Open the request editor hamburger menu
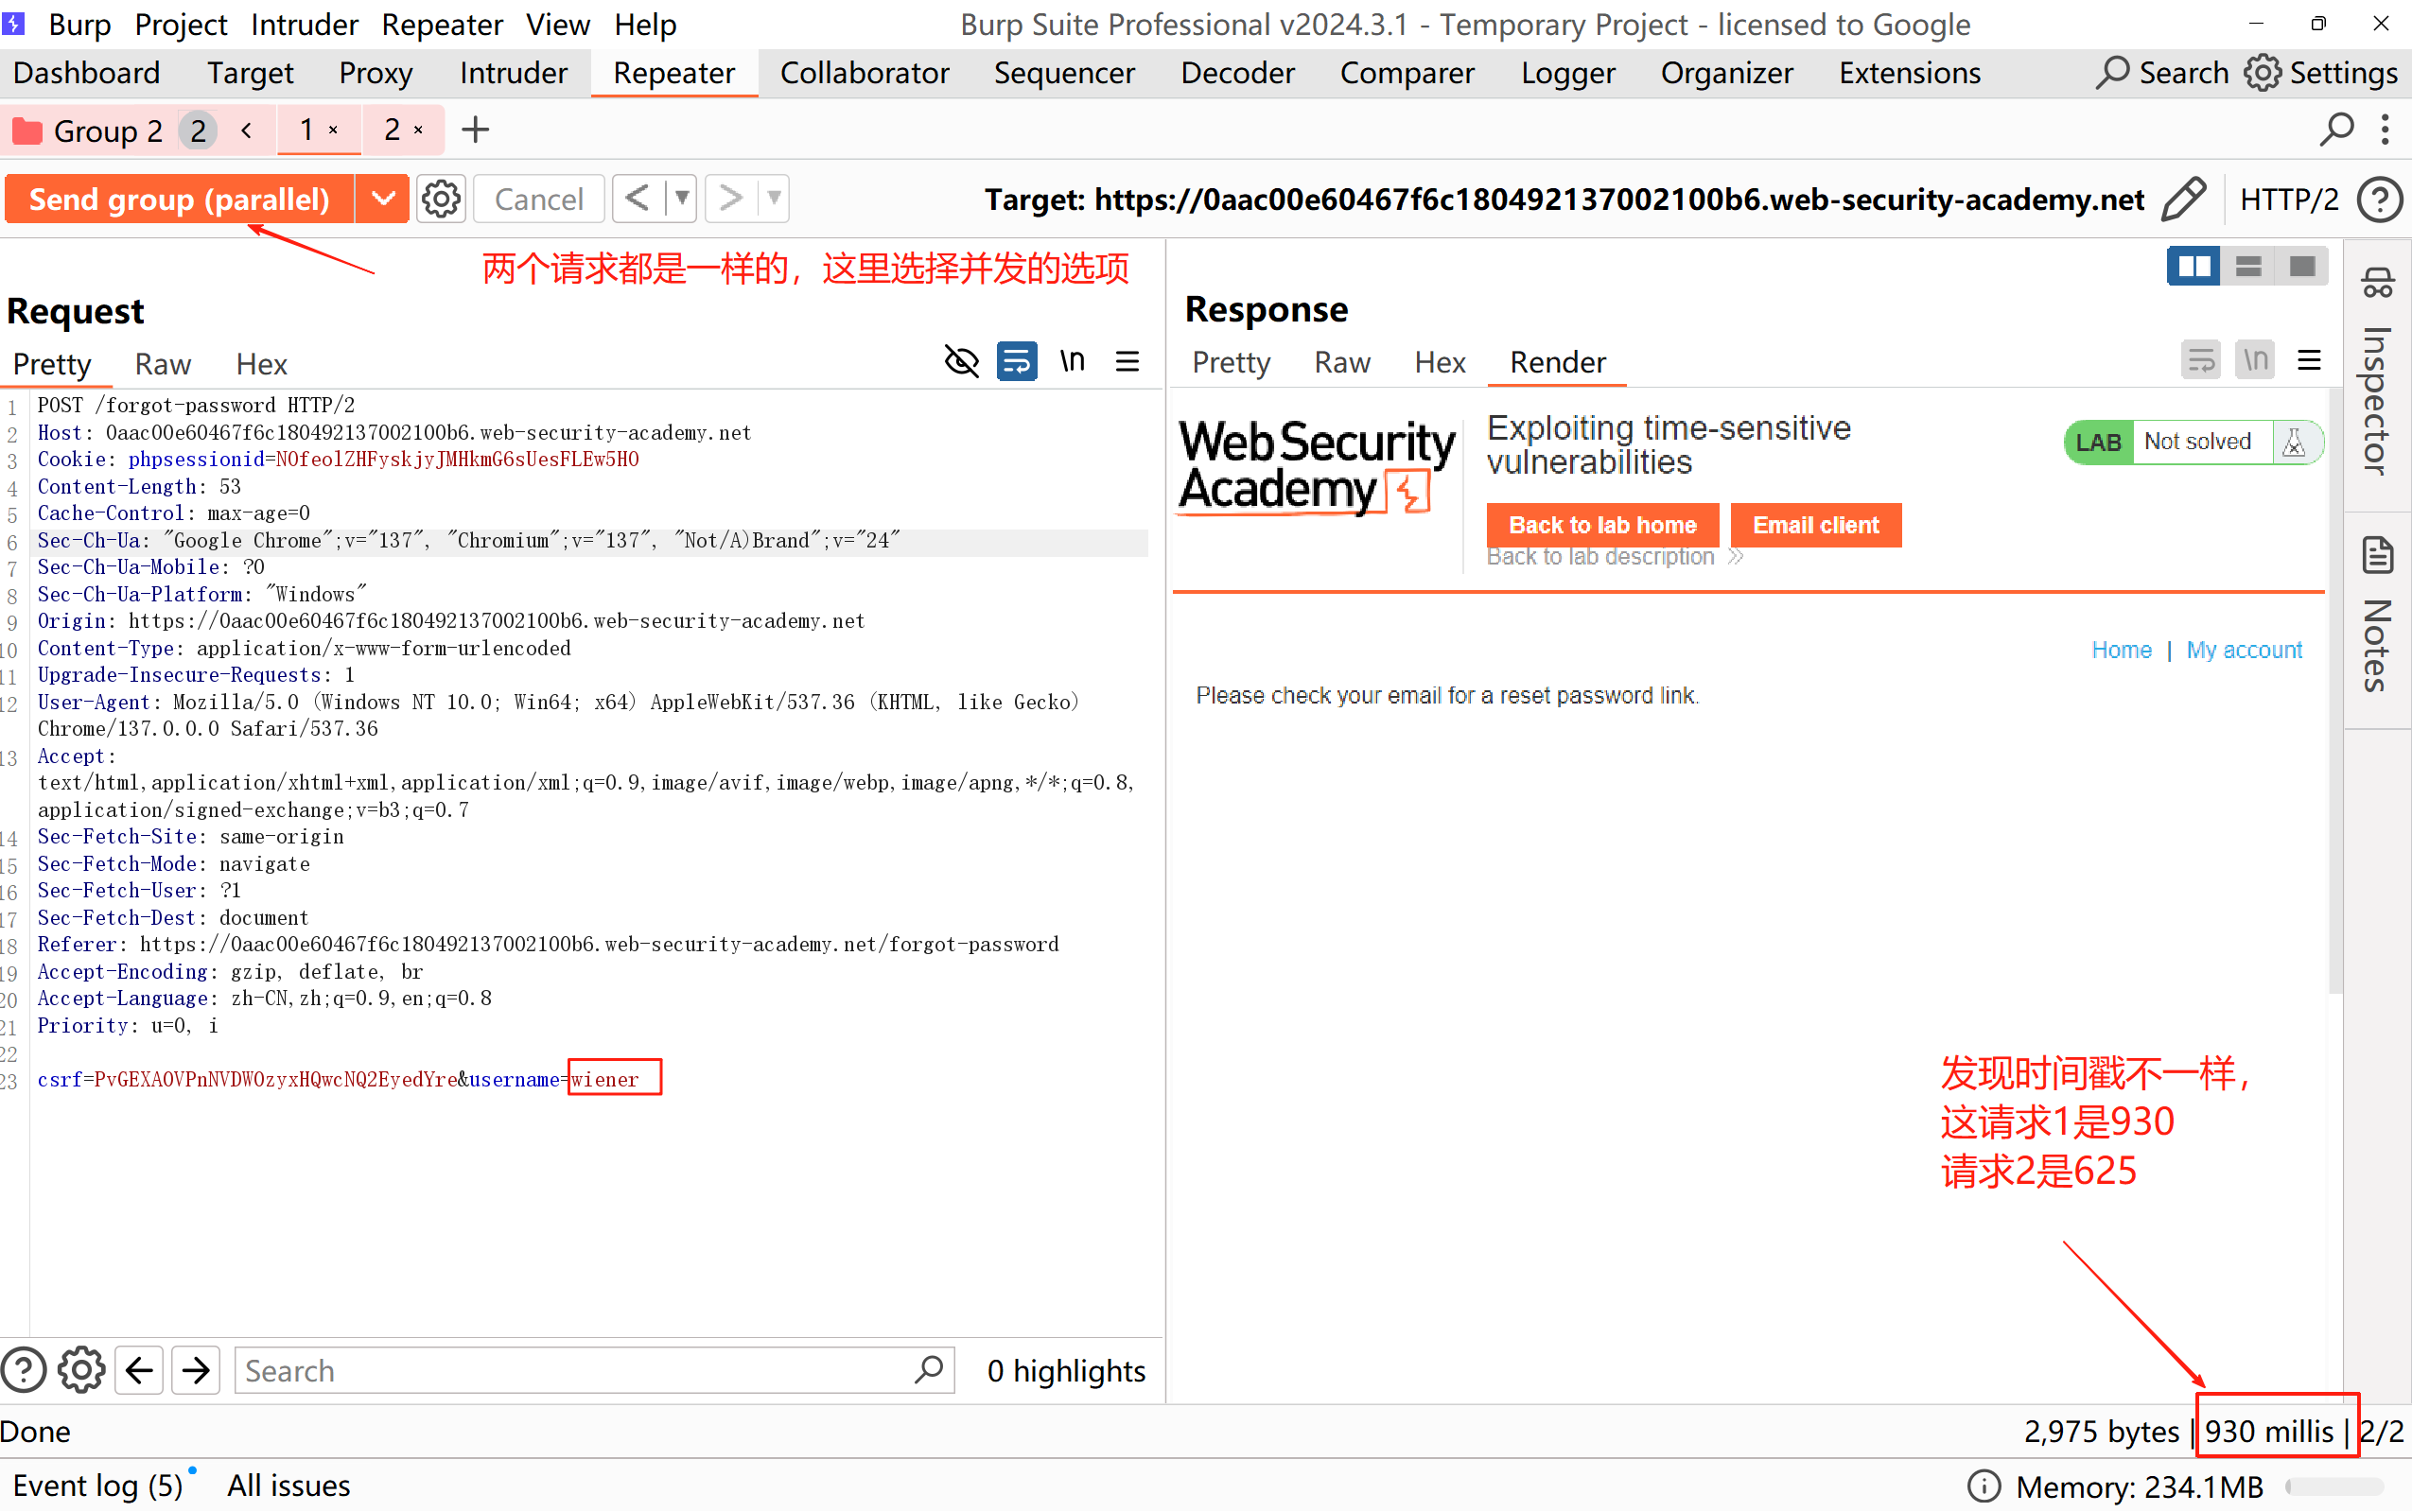 (x=1127, y=361)
